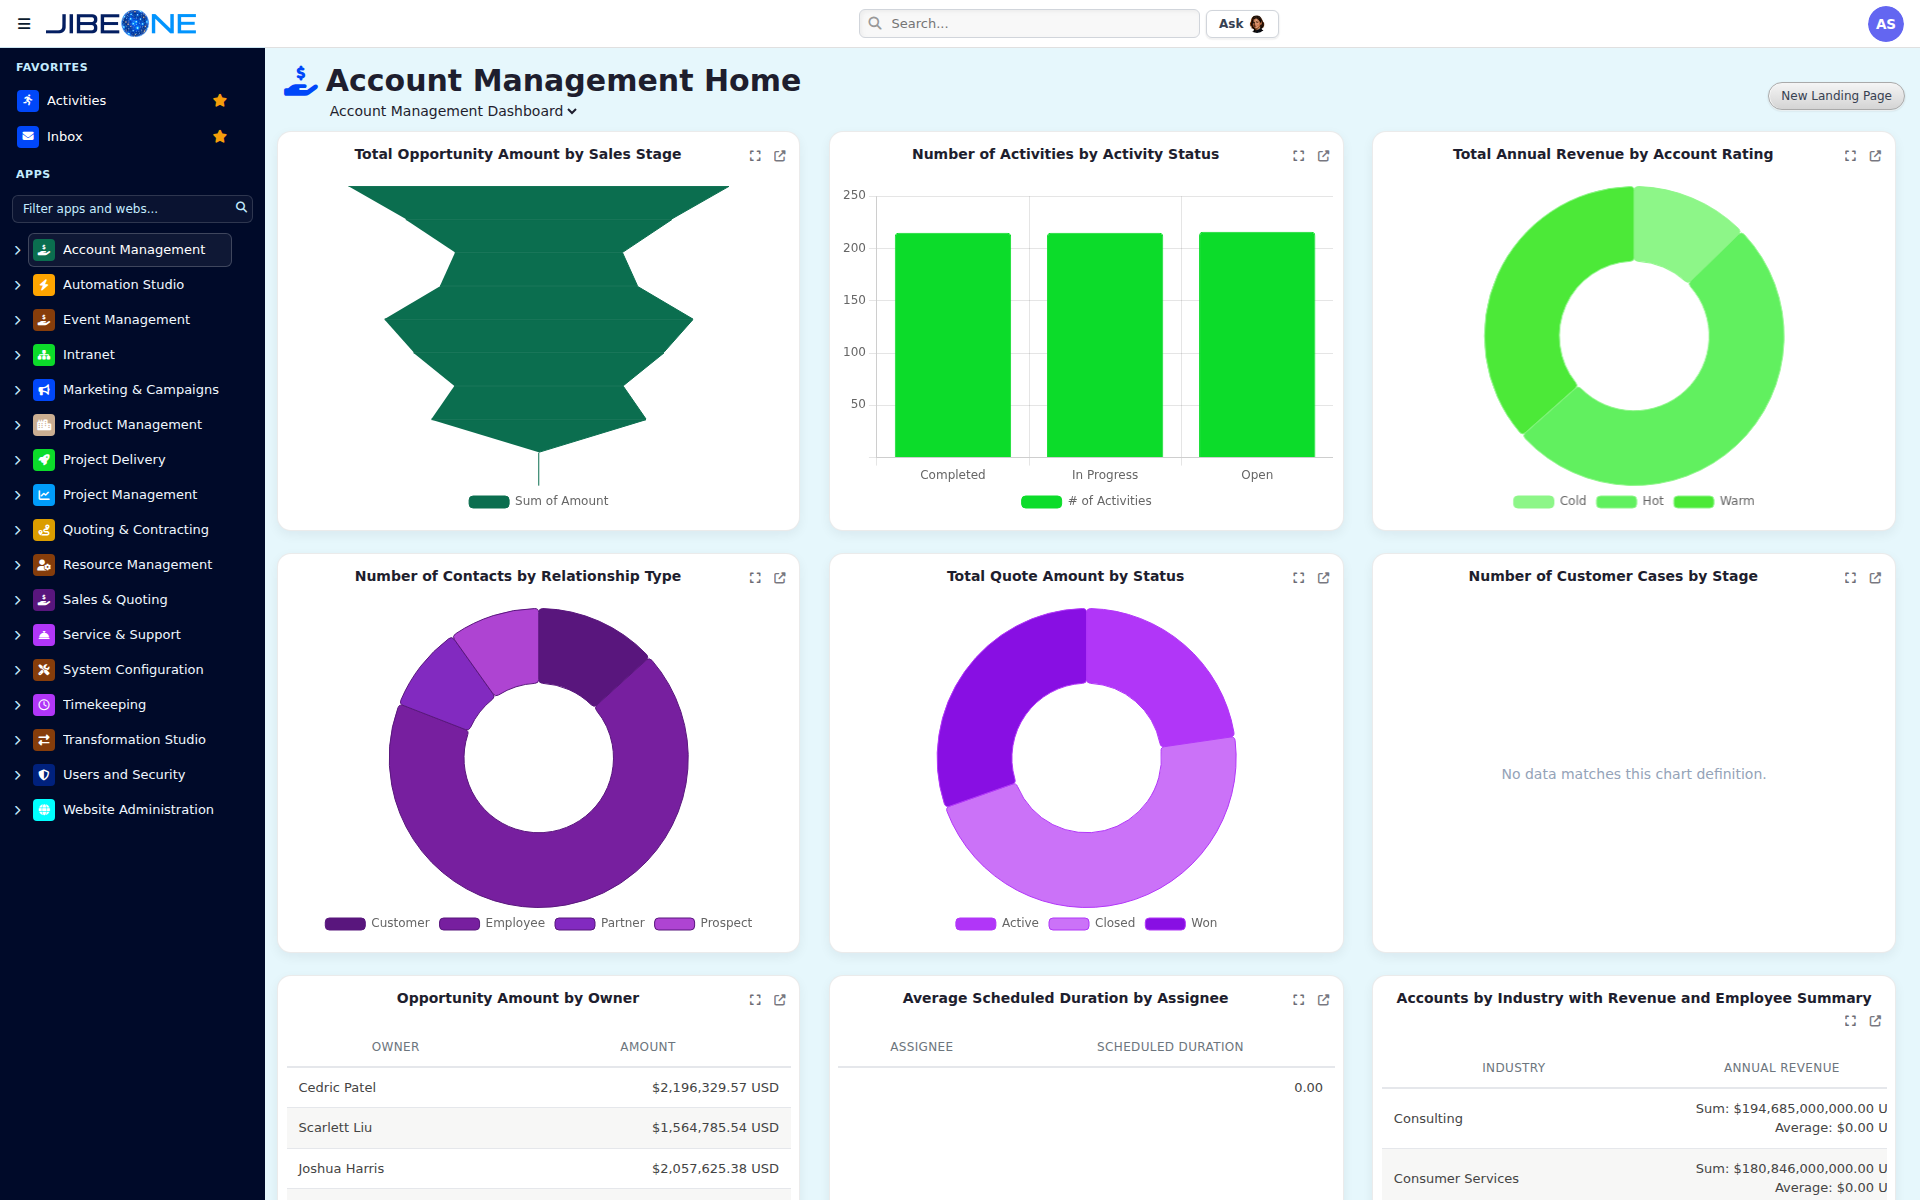Expand the Sales & Quoting app tree
The image size is (1920, 1200).
(x=18, y=600)
